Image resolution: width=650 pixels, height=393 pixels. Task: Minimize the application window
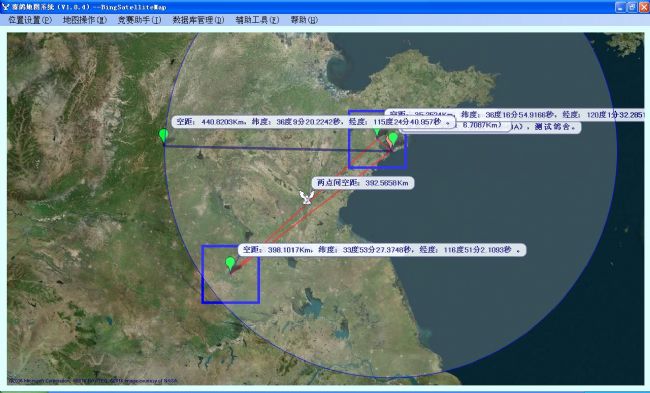click(621, 7)
